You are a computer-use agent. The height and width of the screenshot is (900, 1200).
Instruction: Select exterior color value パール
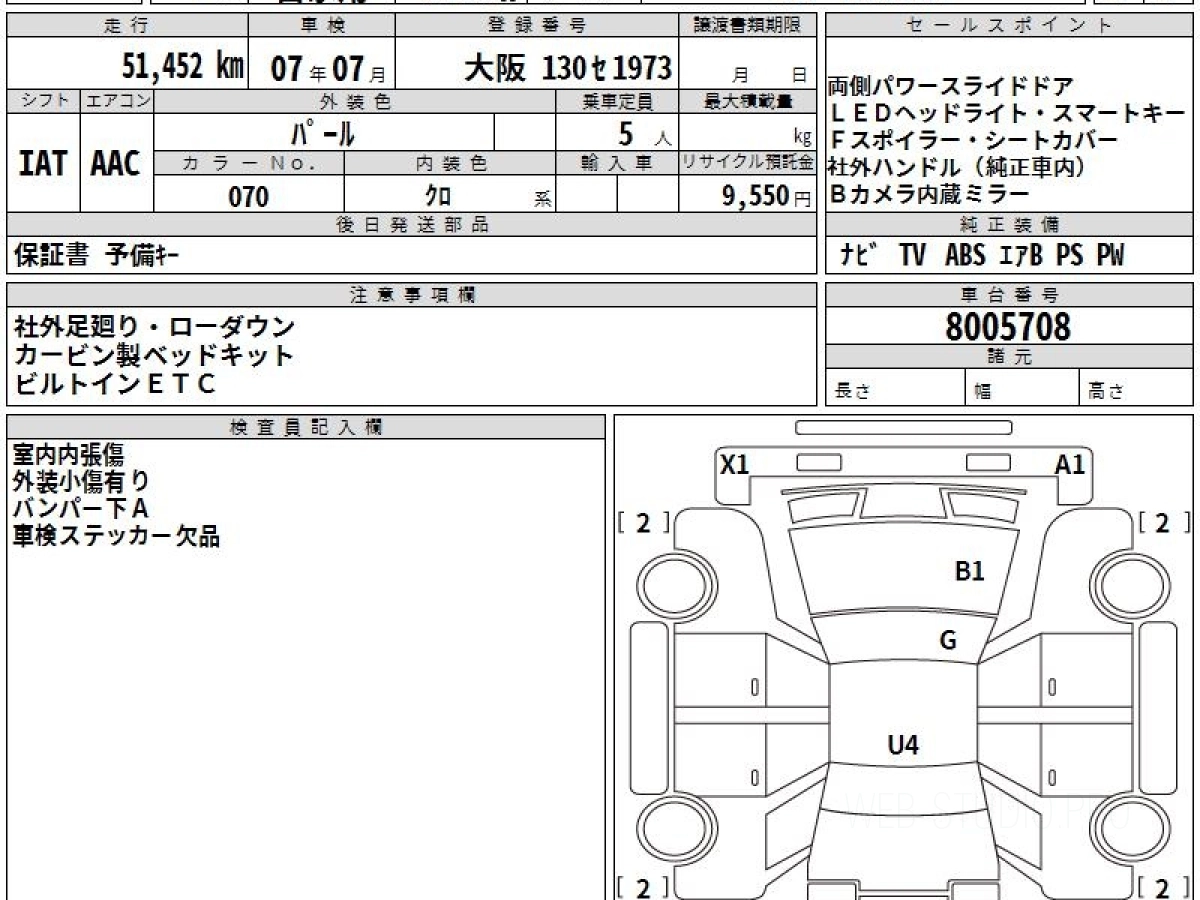click(323, 131)
